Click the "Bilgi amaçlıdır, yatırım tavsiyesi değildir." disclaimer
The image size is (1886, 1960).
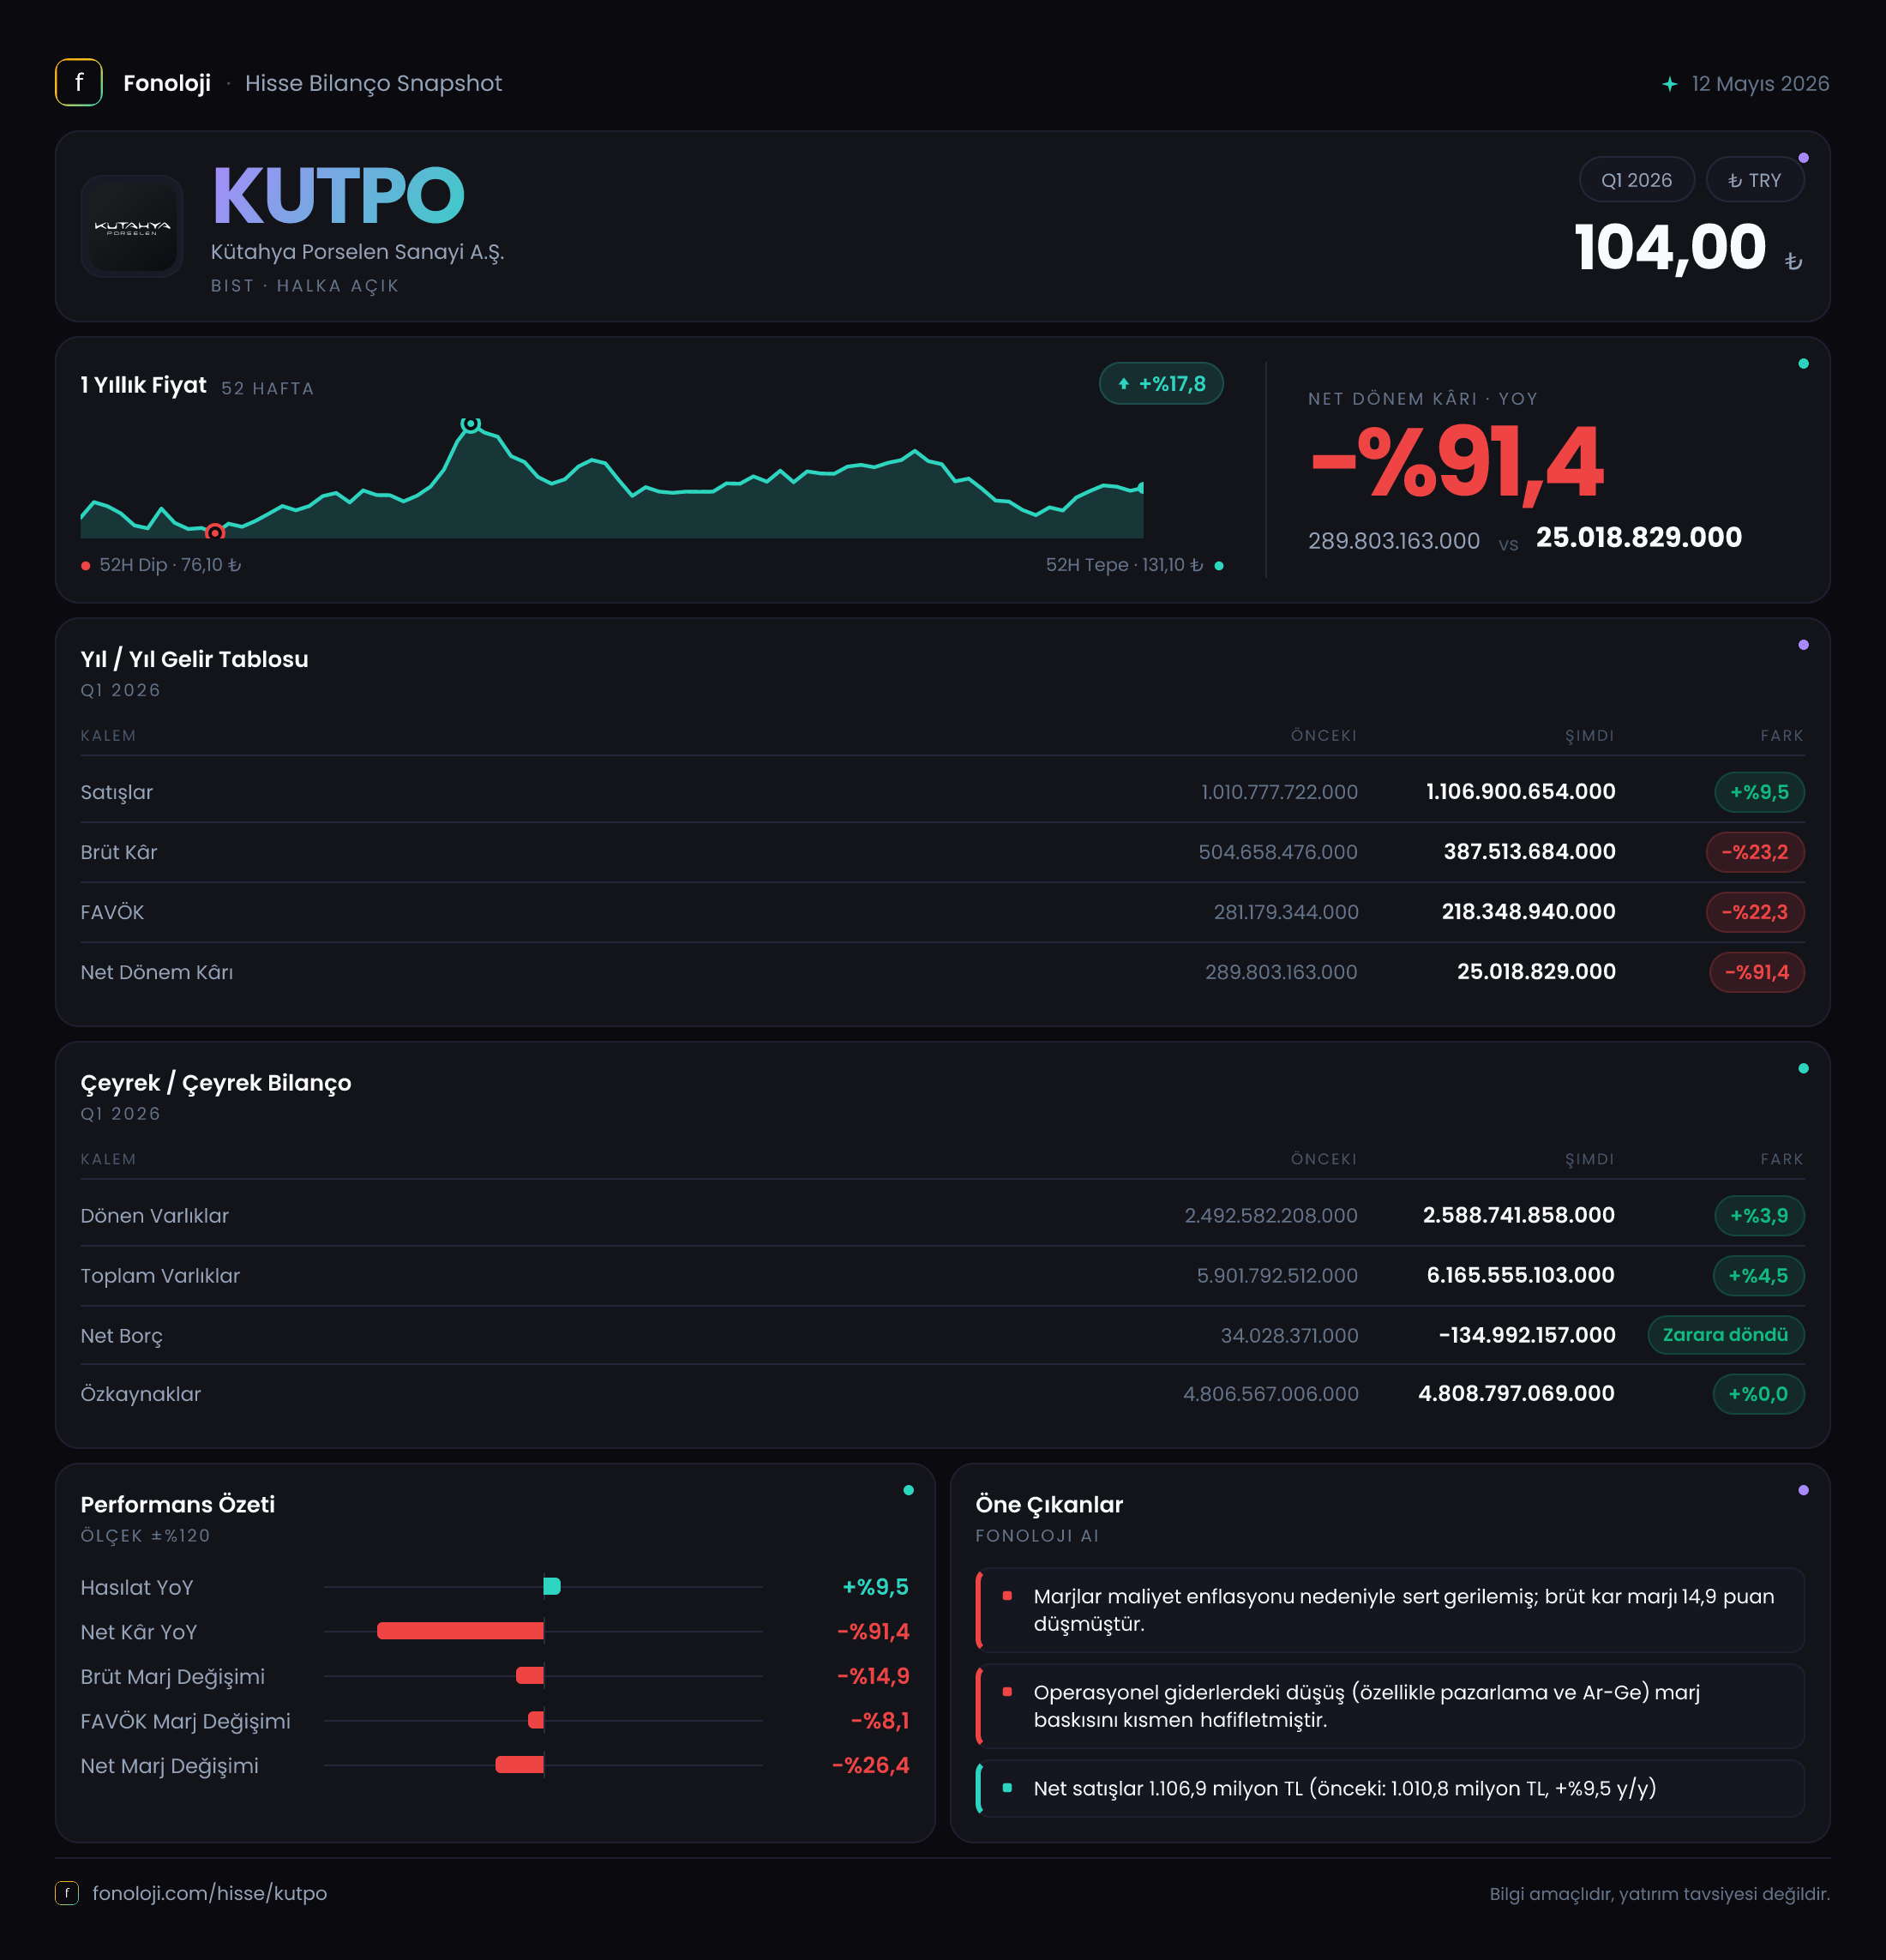[1660, 1894]
